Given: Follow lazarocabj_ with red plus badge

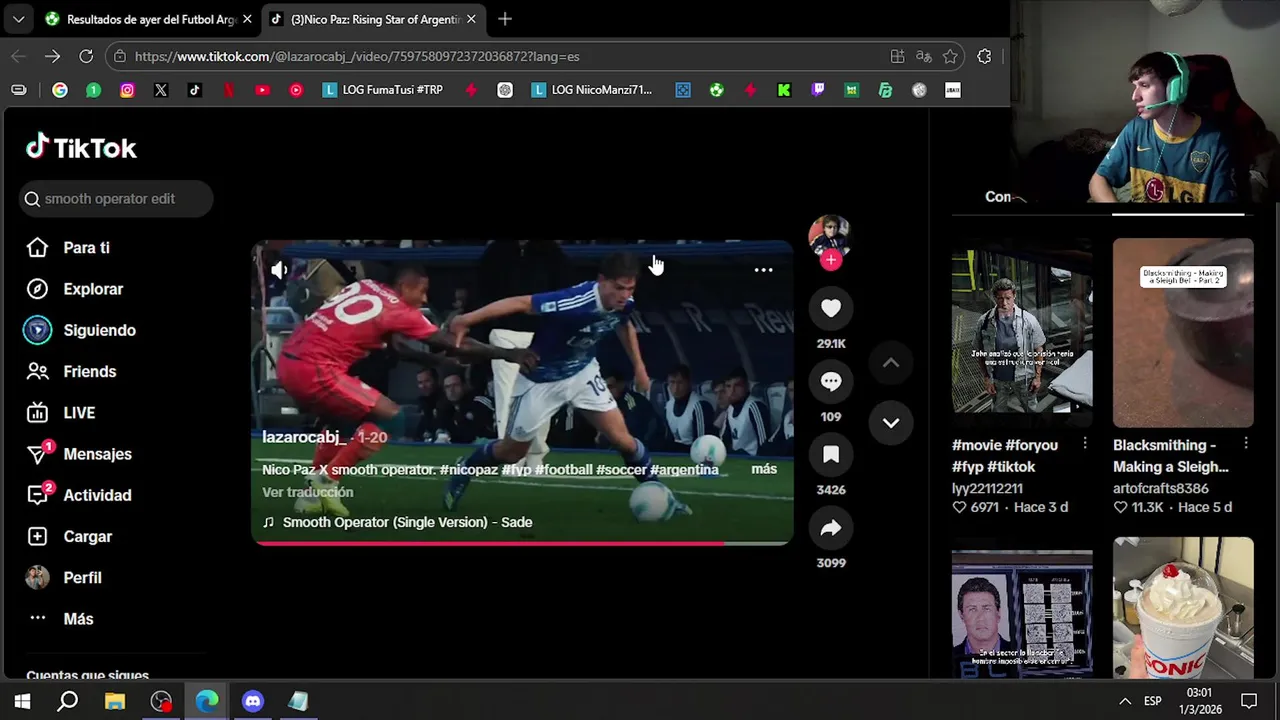Looking at the screenshot, I should [x=831, y=260].
